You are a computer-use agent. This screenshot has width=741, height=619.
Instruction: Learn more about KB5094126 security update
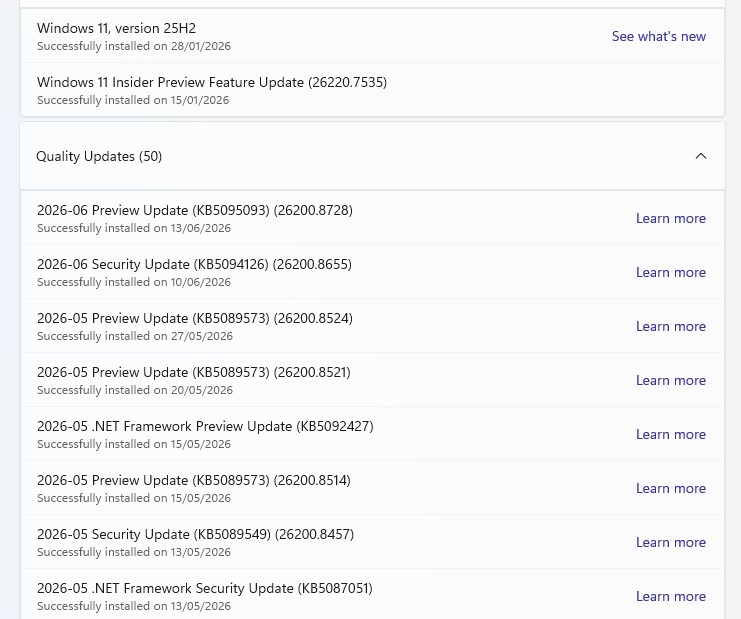coord(671,272)
